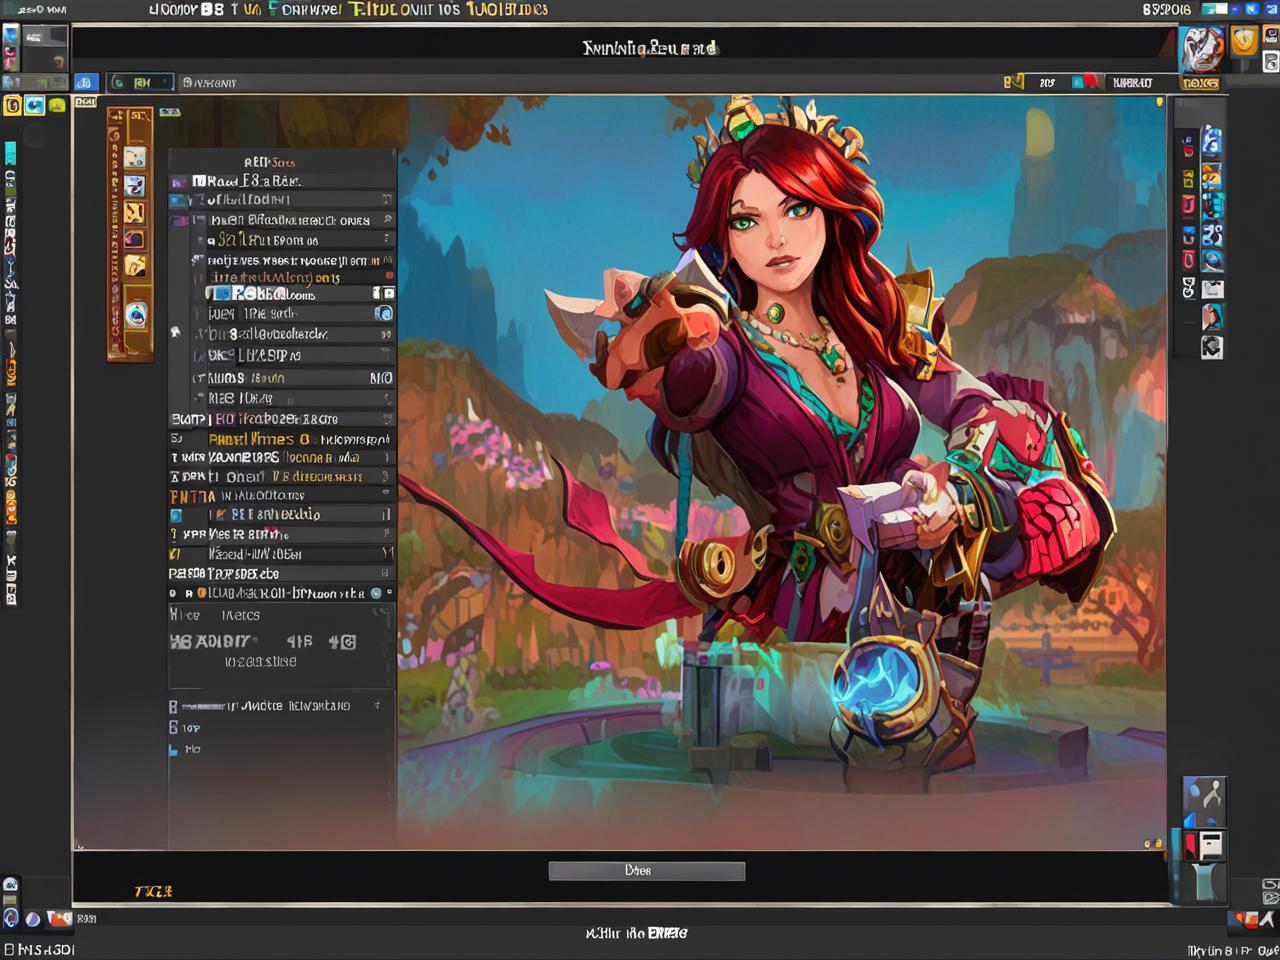Click the red flag icon in the top toolbar
Viewport: 1280px width, 960px height.
tap(1088, 82)
